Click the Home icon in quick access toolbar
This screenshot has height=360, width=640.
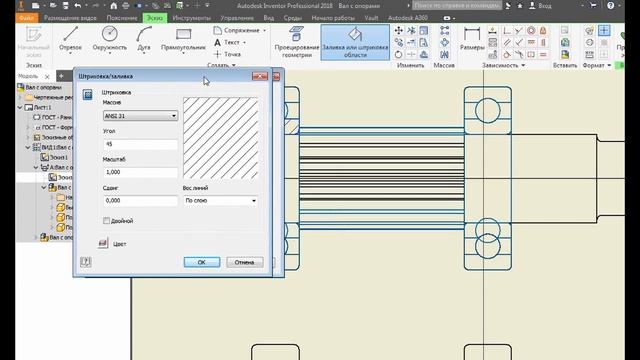[113, 6]
